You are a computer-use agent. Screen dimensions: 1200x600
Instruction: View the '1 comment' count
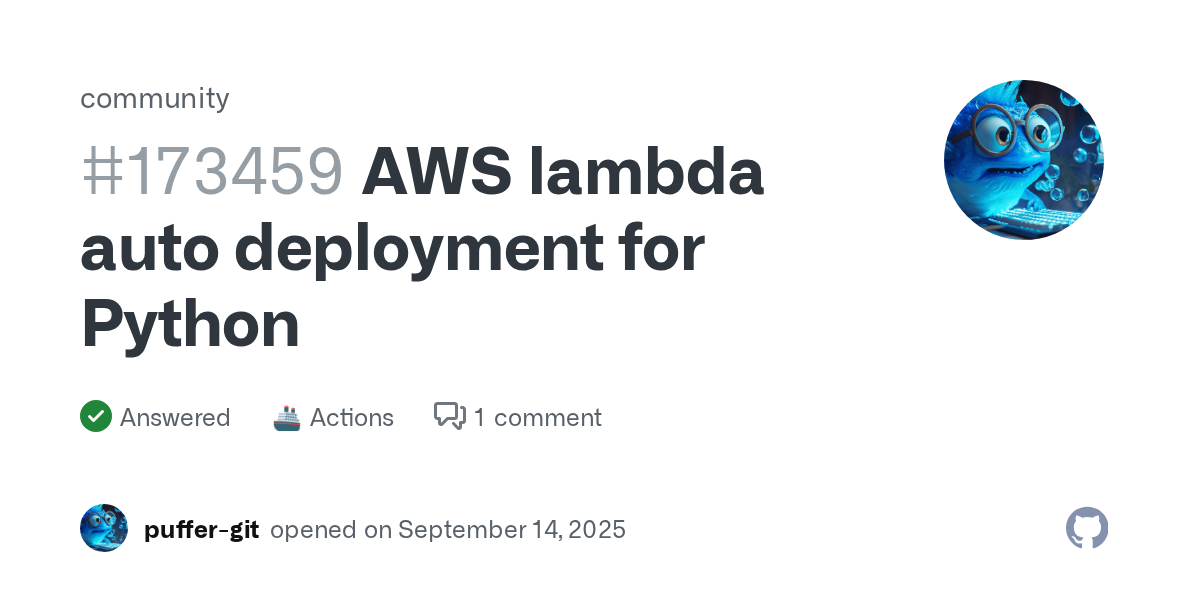point(538,417)
